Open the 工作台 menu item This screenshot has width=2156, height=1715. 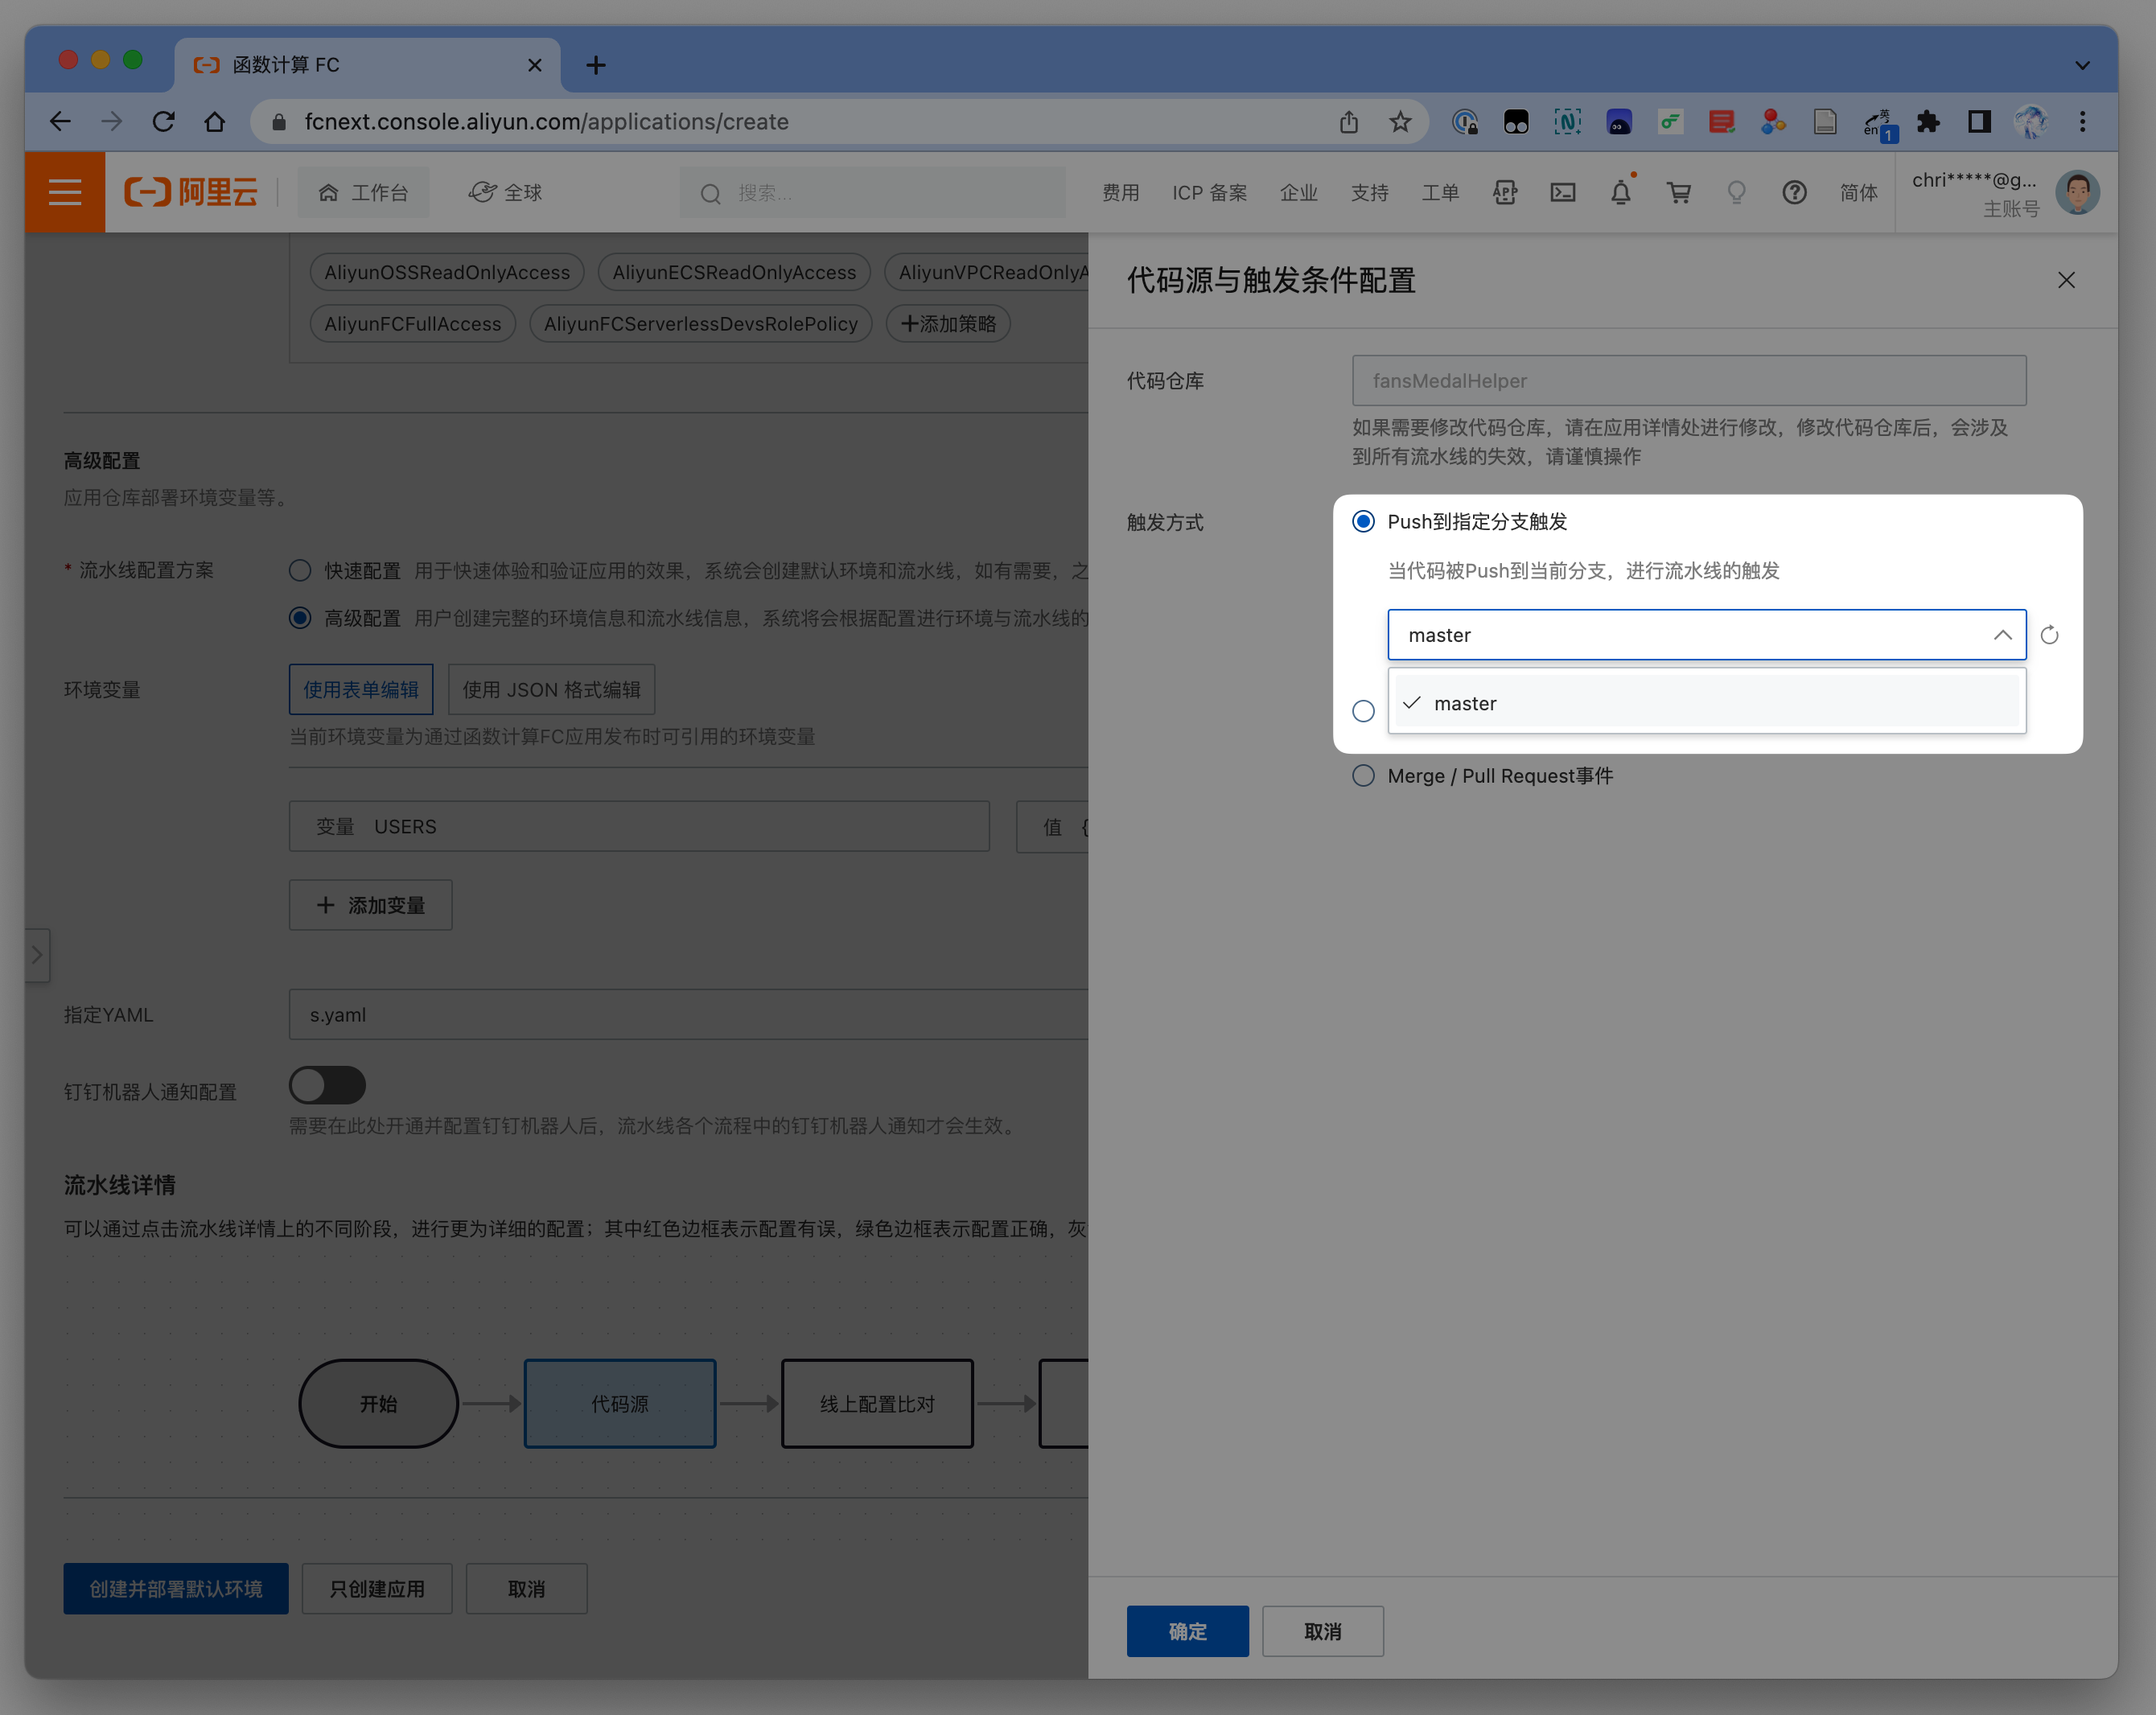pyautogui.click(x=364, y=192)
